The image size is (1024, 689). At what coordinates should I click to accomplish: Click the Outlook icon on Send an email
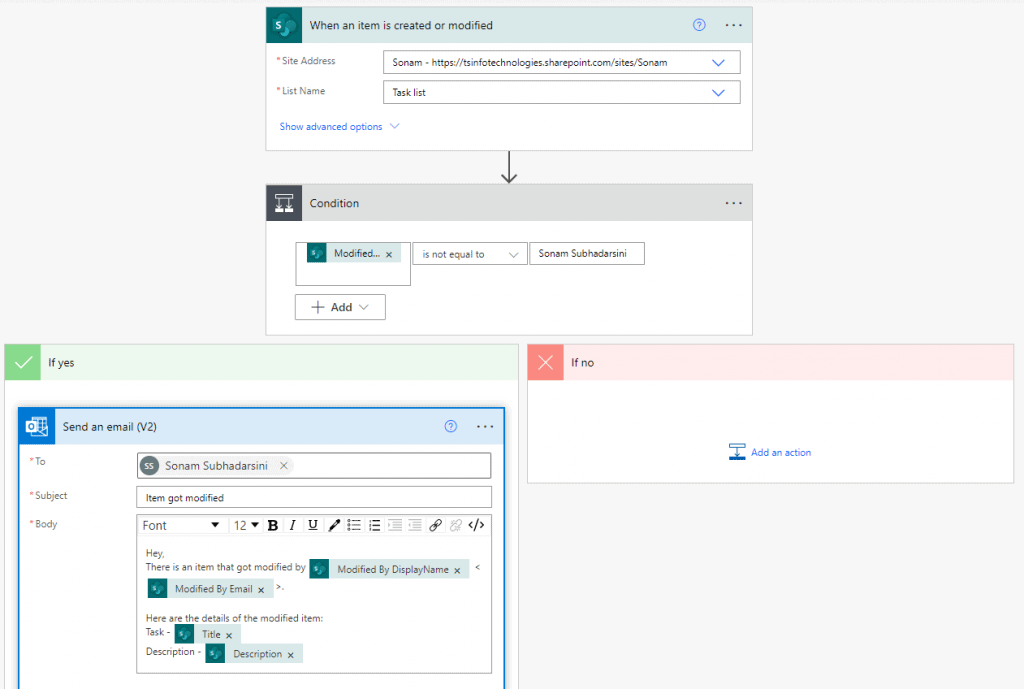(x=37, y=426)
